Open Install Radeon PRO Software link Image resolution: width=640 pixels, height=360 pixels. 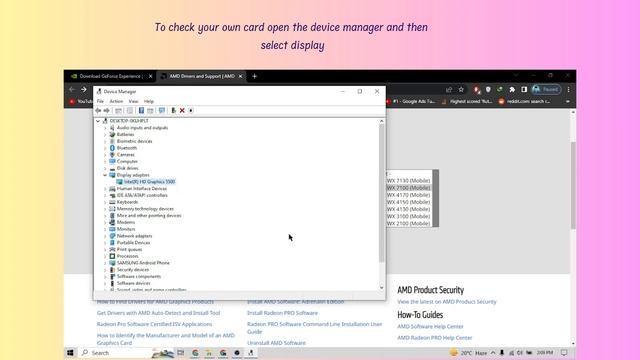click(x=282, y=313)
